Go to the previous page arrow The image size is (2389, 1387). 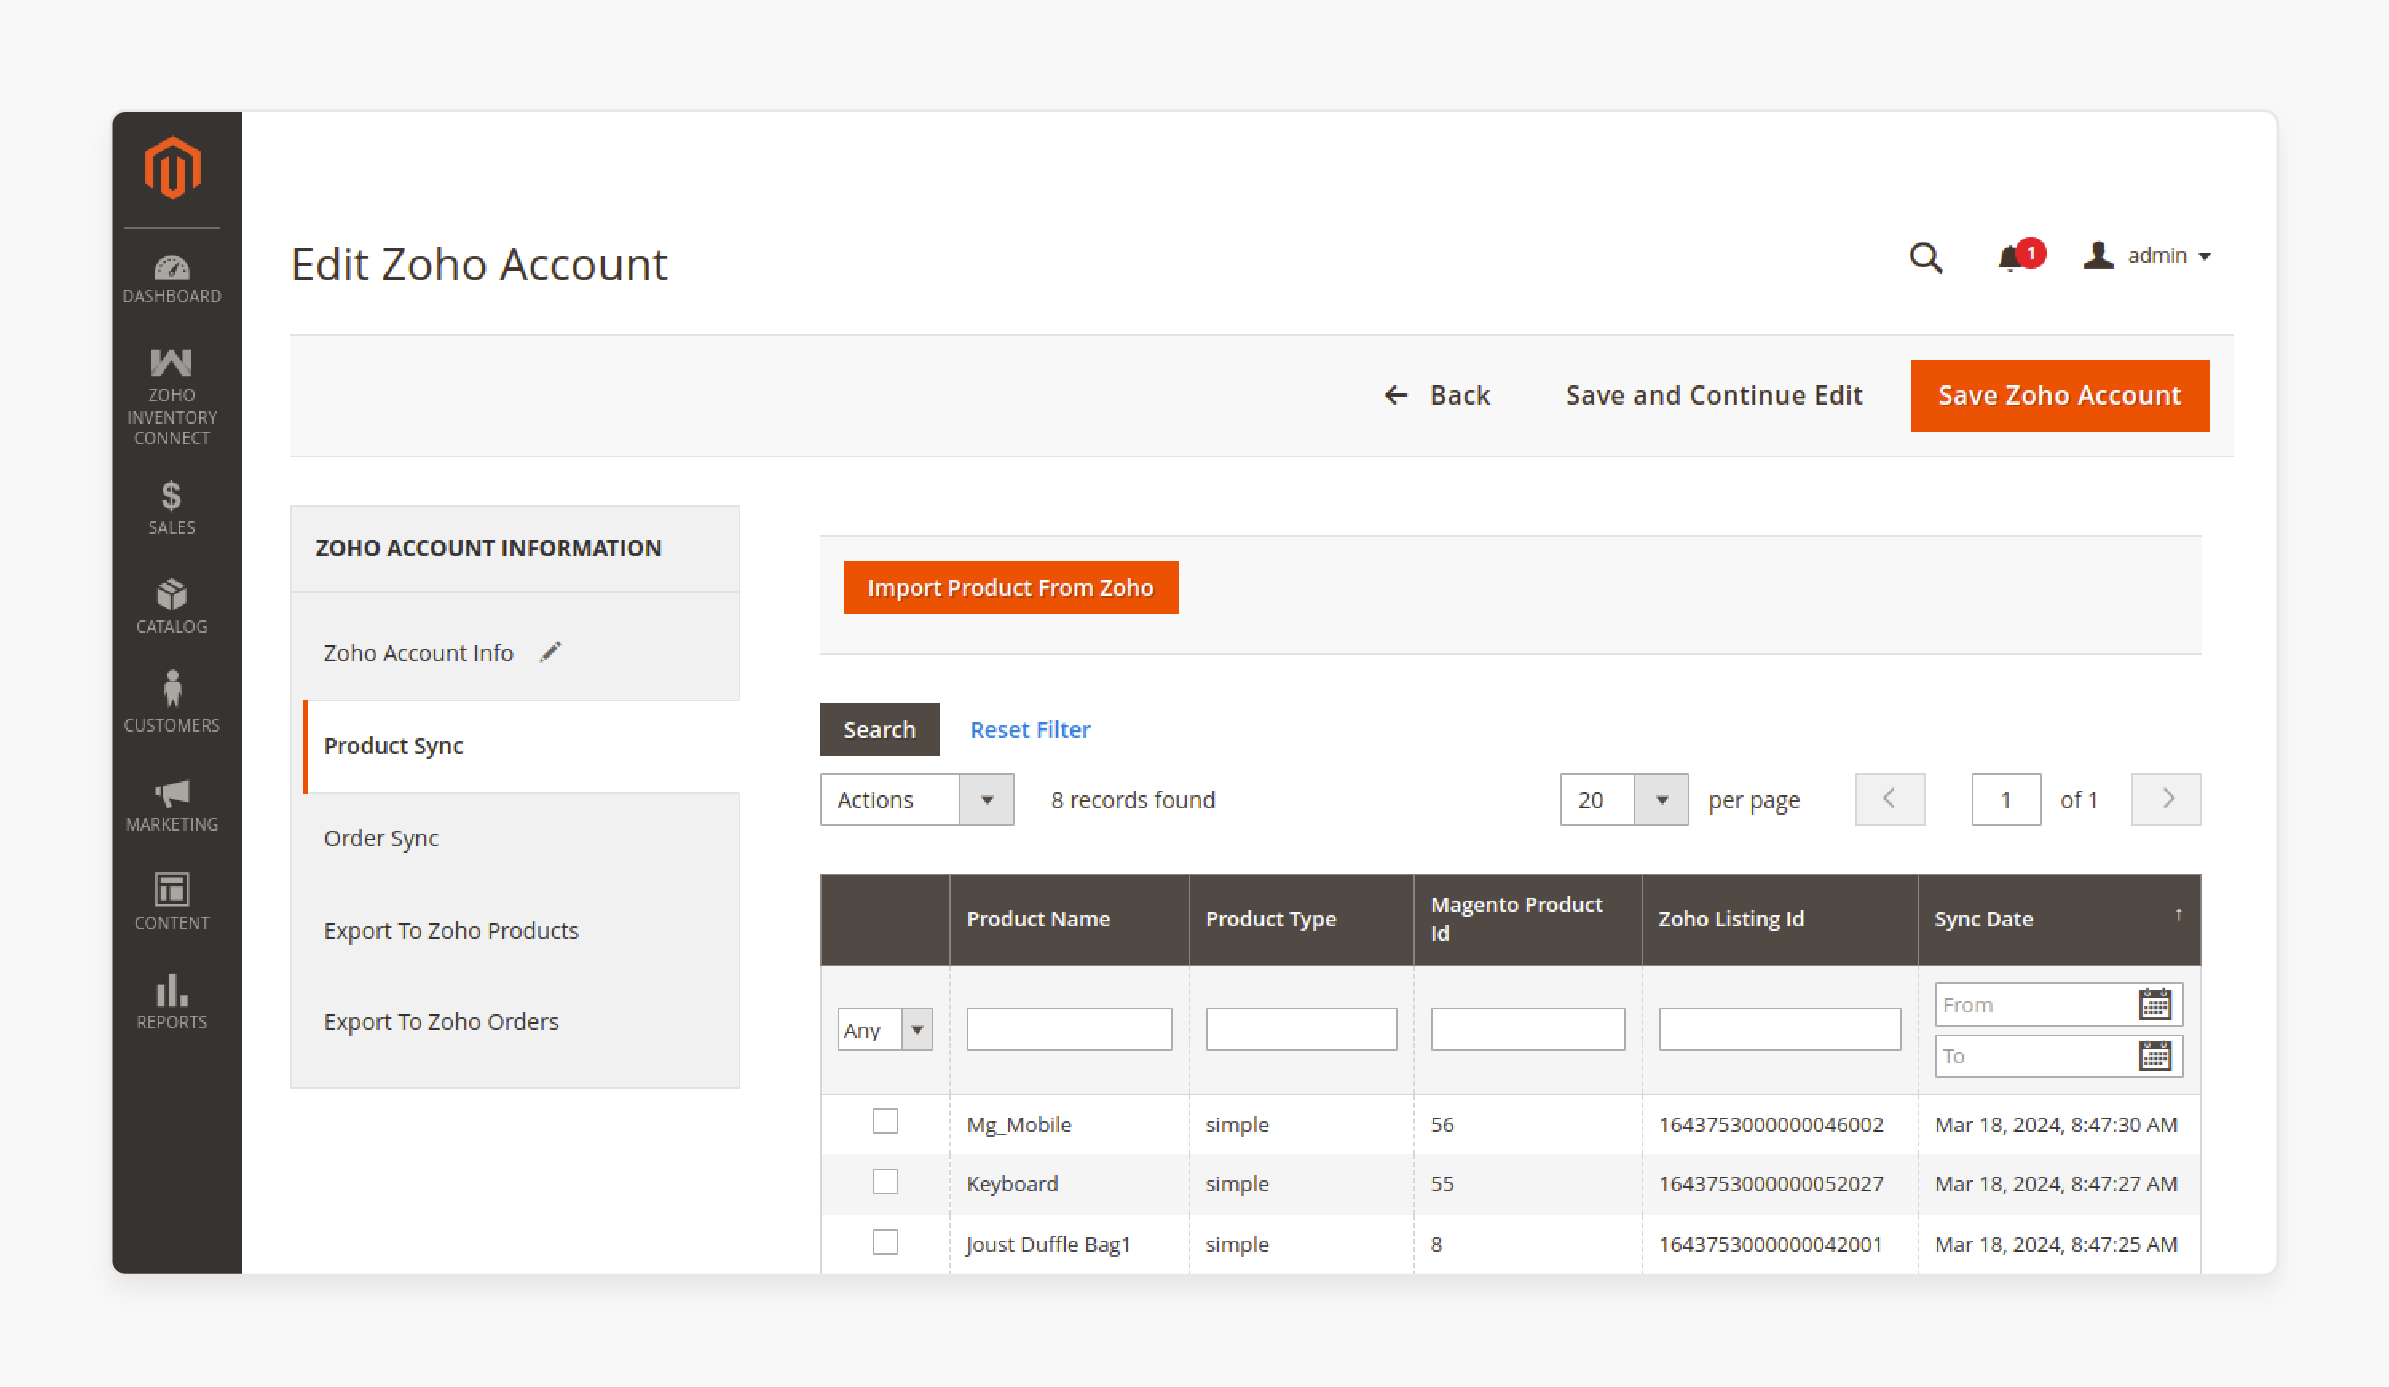1889,799
